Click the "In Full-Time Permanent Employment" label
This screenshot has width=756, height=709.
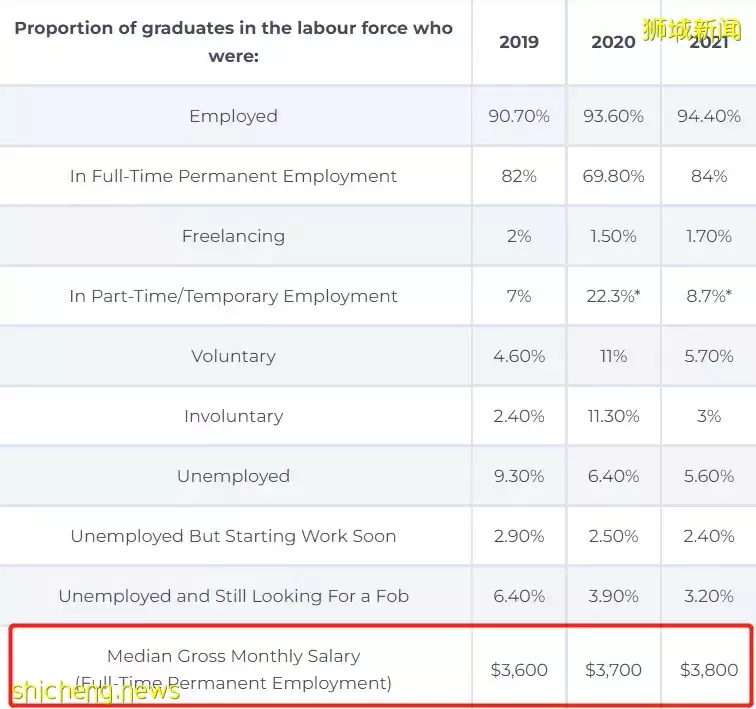pyautogui.click(x=233, y=176)
